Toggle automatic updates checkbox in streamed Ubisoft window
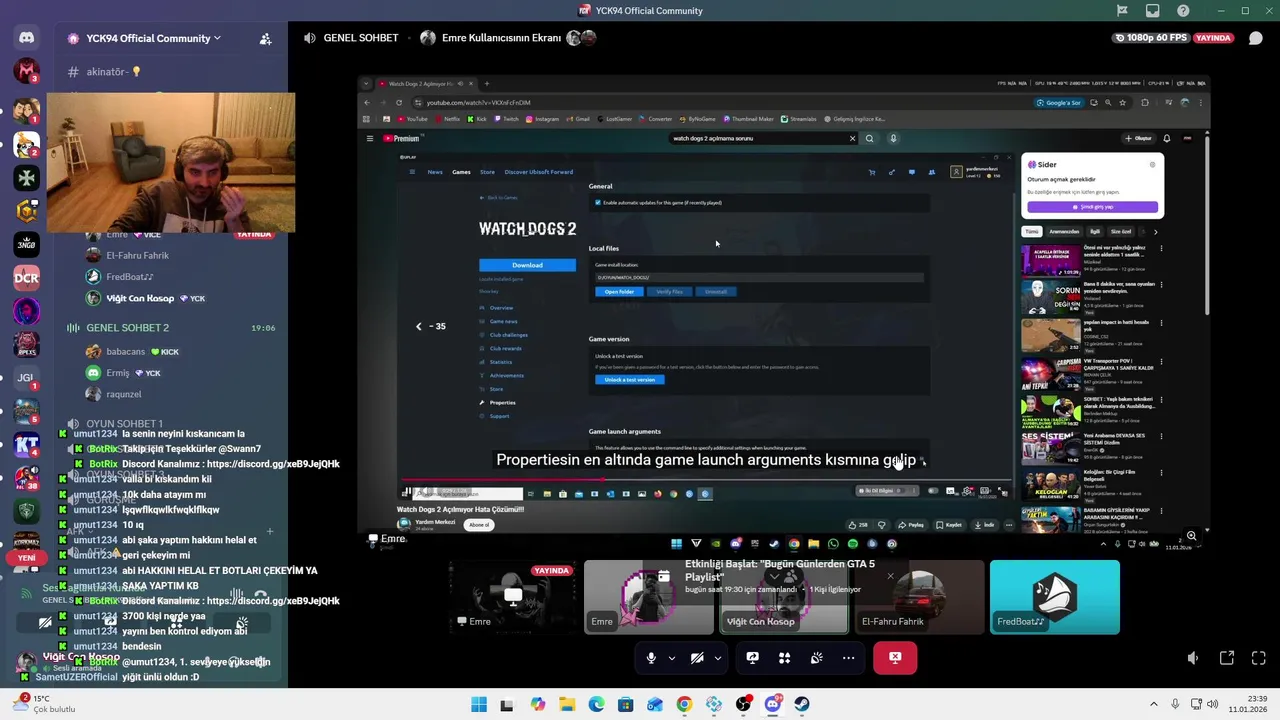Viewport: 1280px width, 720px height. pos(598,203)
